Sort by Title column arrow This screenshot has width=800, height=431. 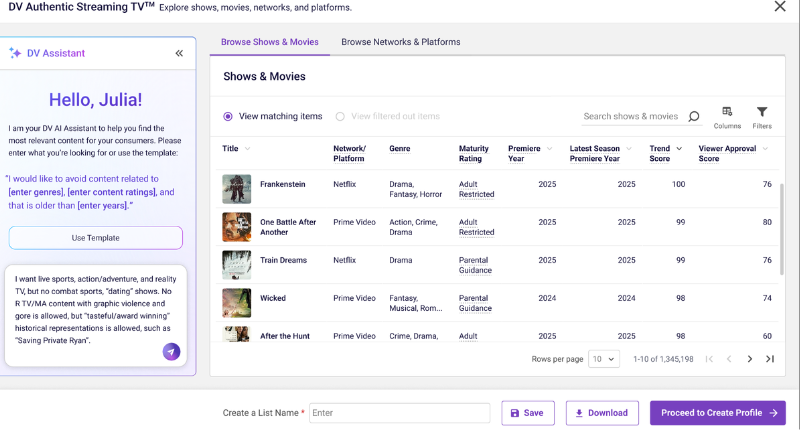click(x=247, y=149)
